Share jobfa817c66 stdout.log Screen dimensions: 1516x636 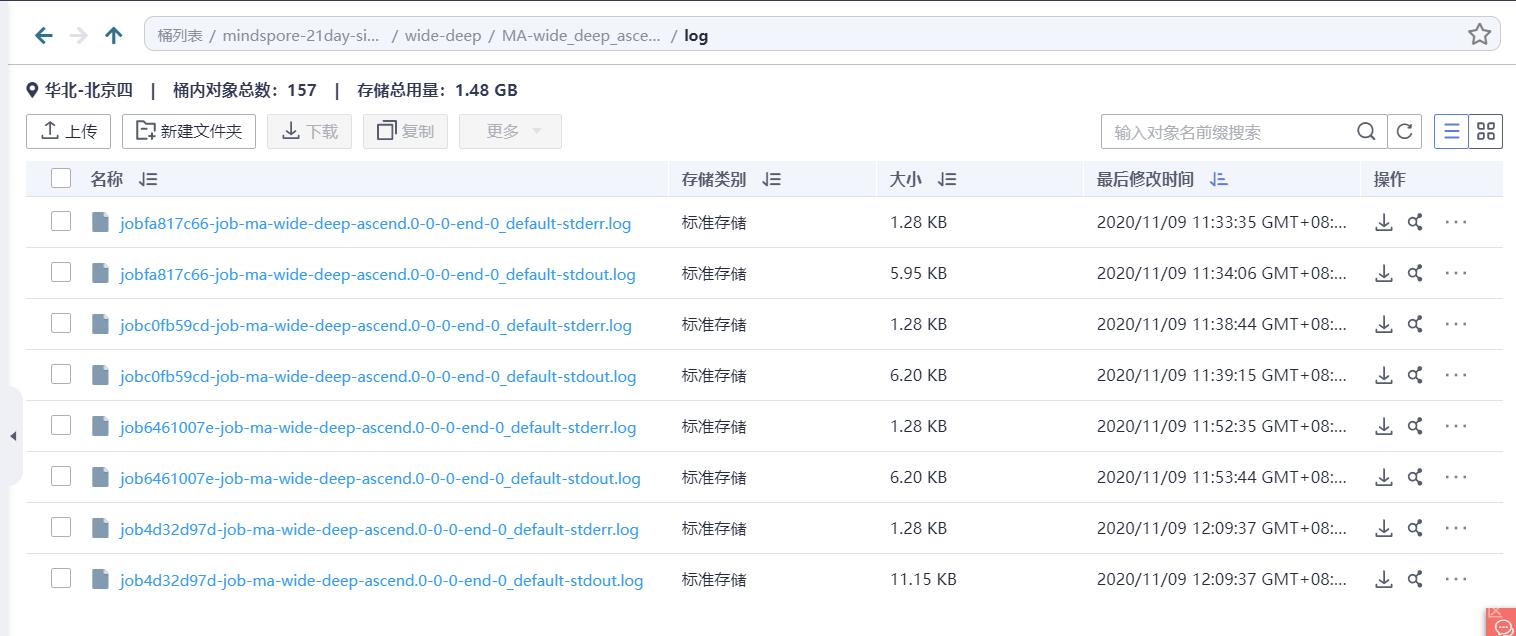click(1415, 274)
